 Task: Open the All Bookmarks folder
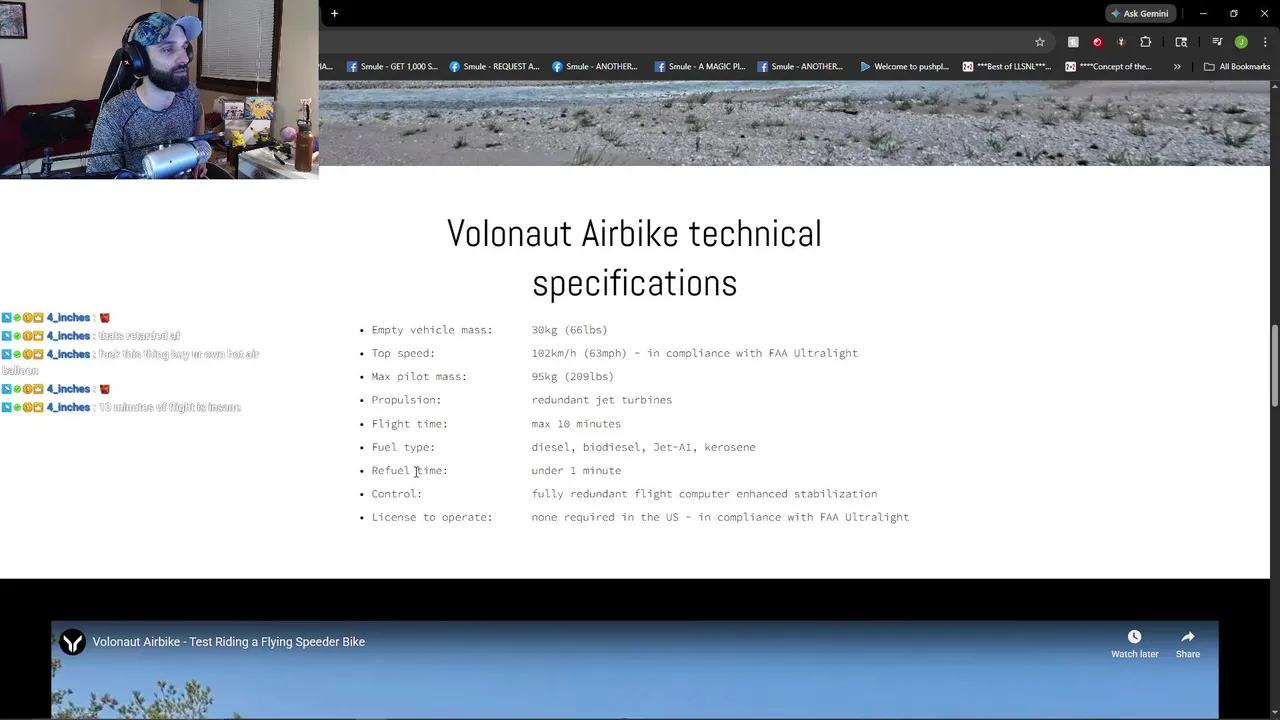tap(1237, 67)
